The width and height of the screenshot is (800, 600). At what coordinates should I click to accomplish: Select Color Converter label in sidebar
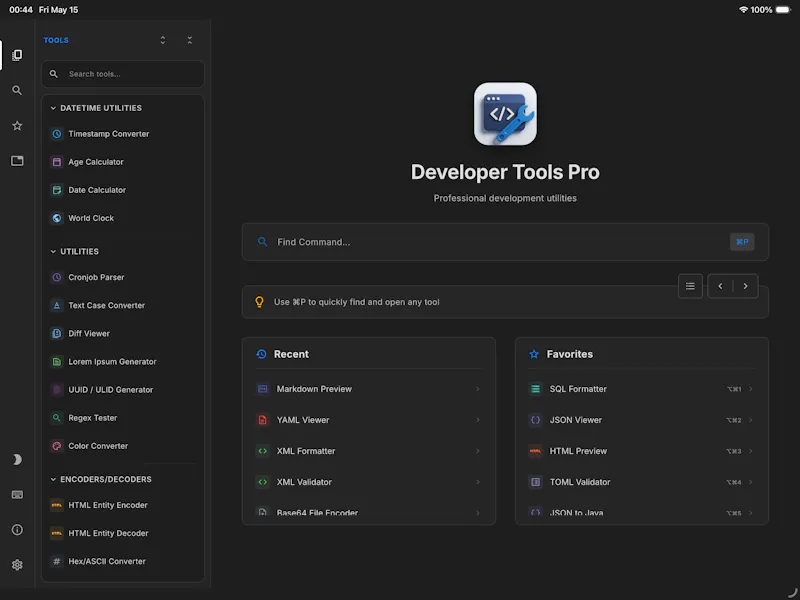(98, 445)
